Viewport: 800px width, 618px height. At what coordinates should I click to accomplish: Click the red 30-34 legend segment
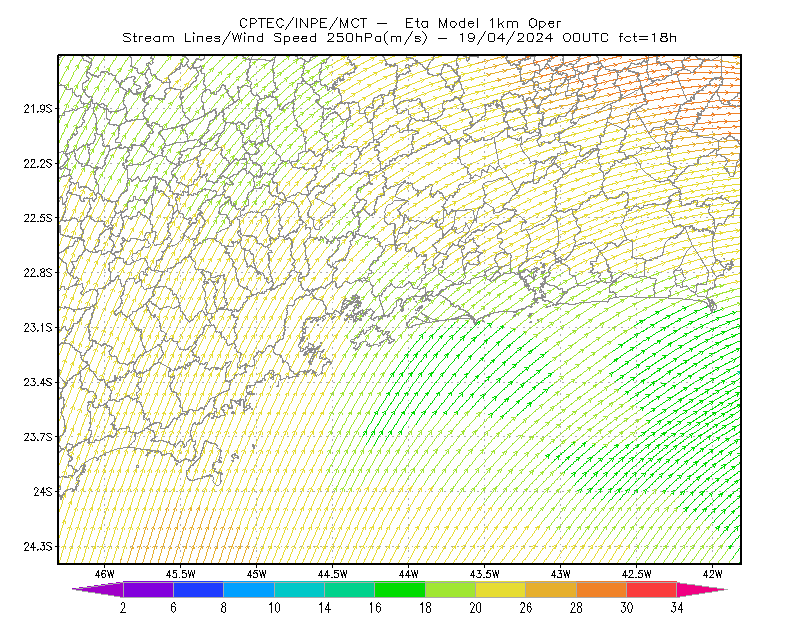tap(652, 589)
